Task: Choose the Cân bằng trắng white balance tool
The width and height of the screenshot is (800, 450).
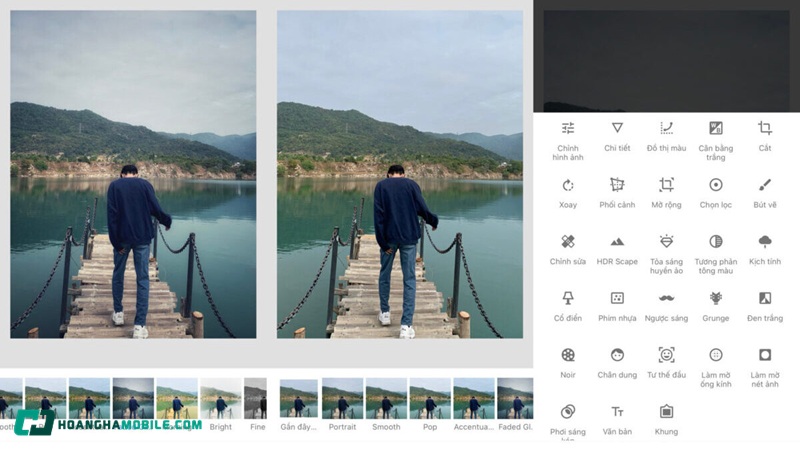Action: (715, 140)
